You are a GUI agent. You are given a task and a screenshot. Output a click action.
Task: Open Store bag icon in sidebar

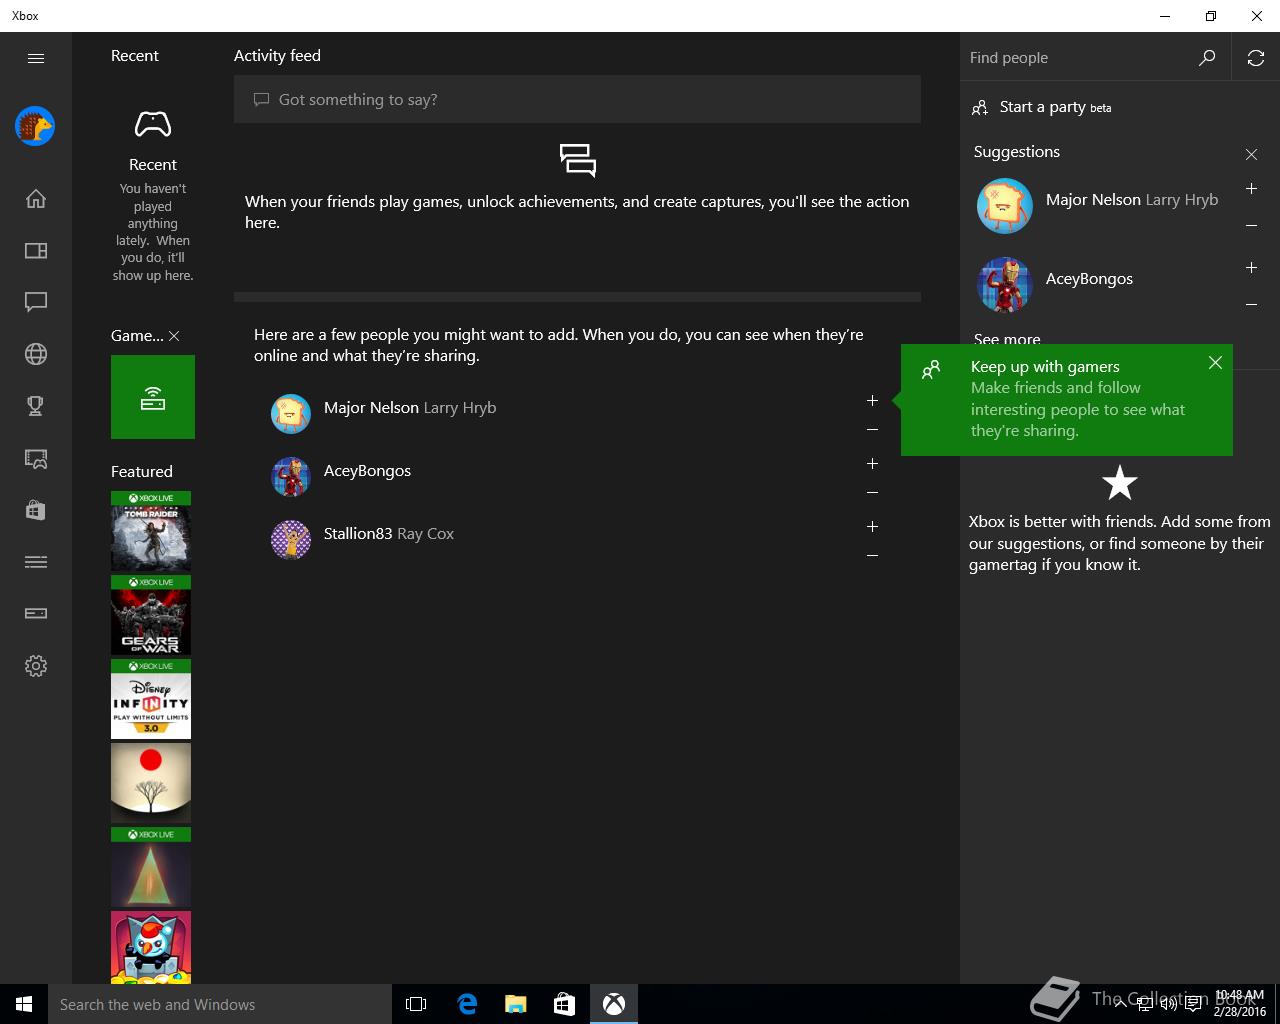36,510
